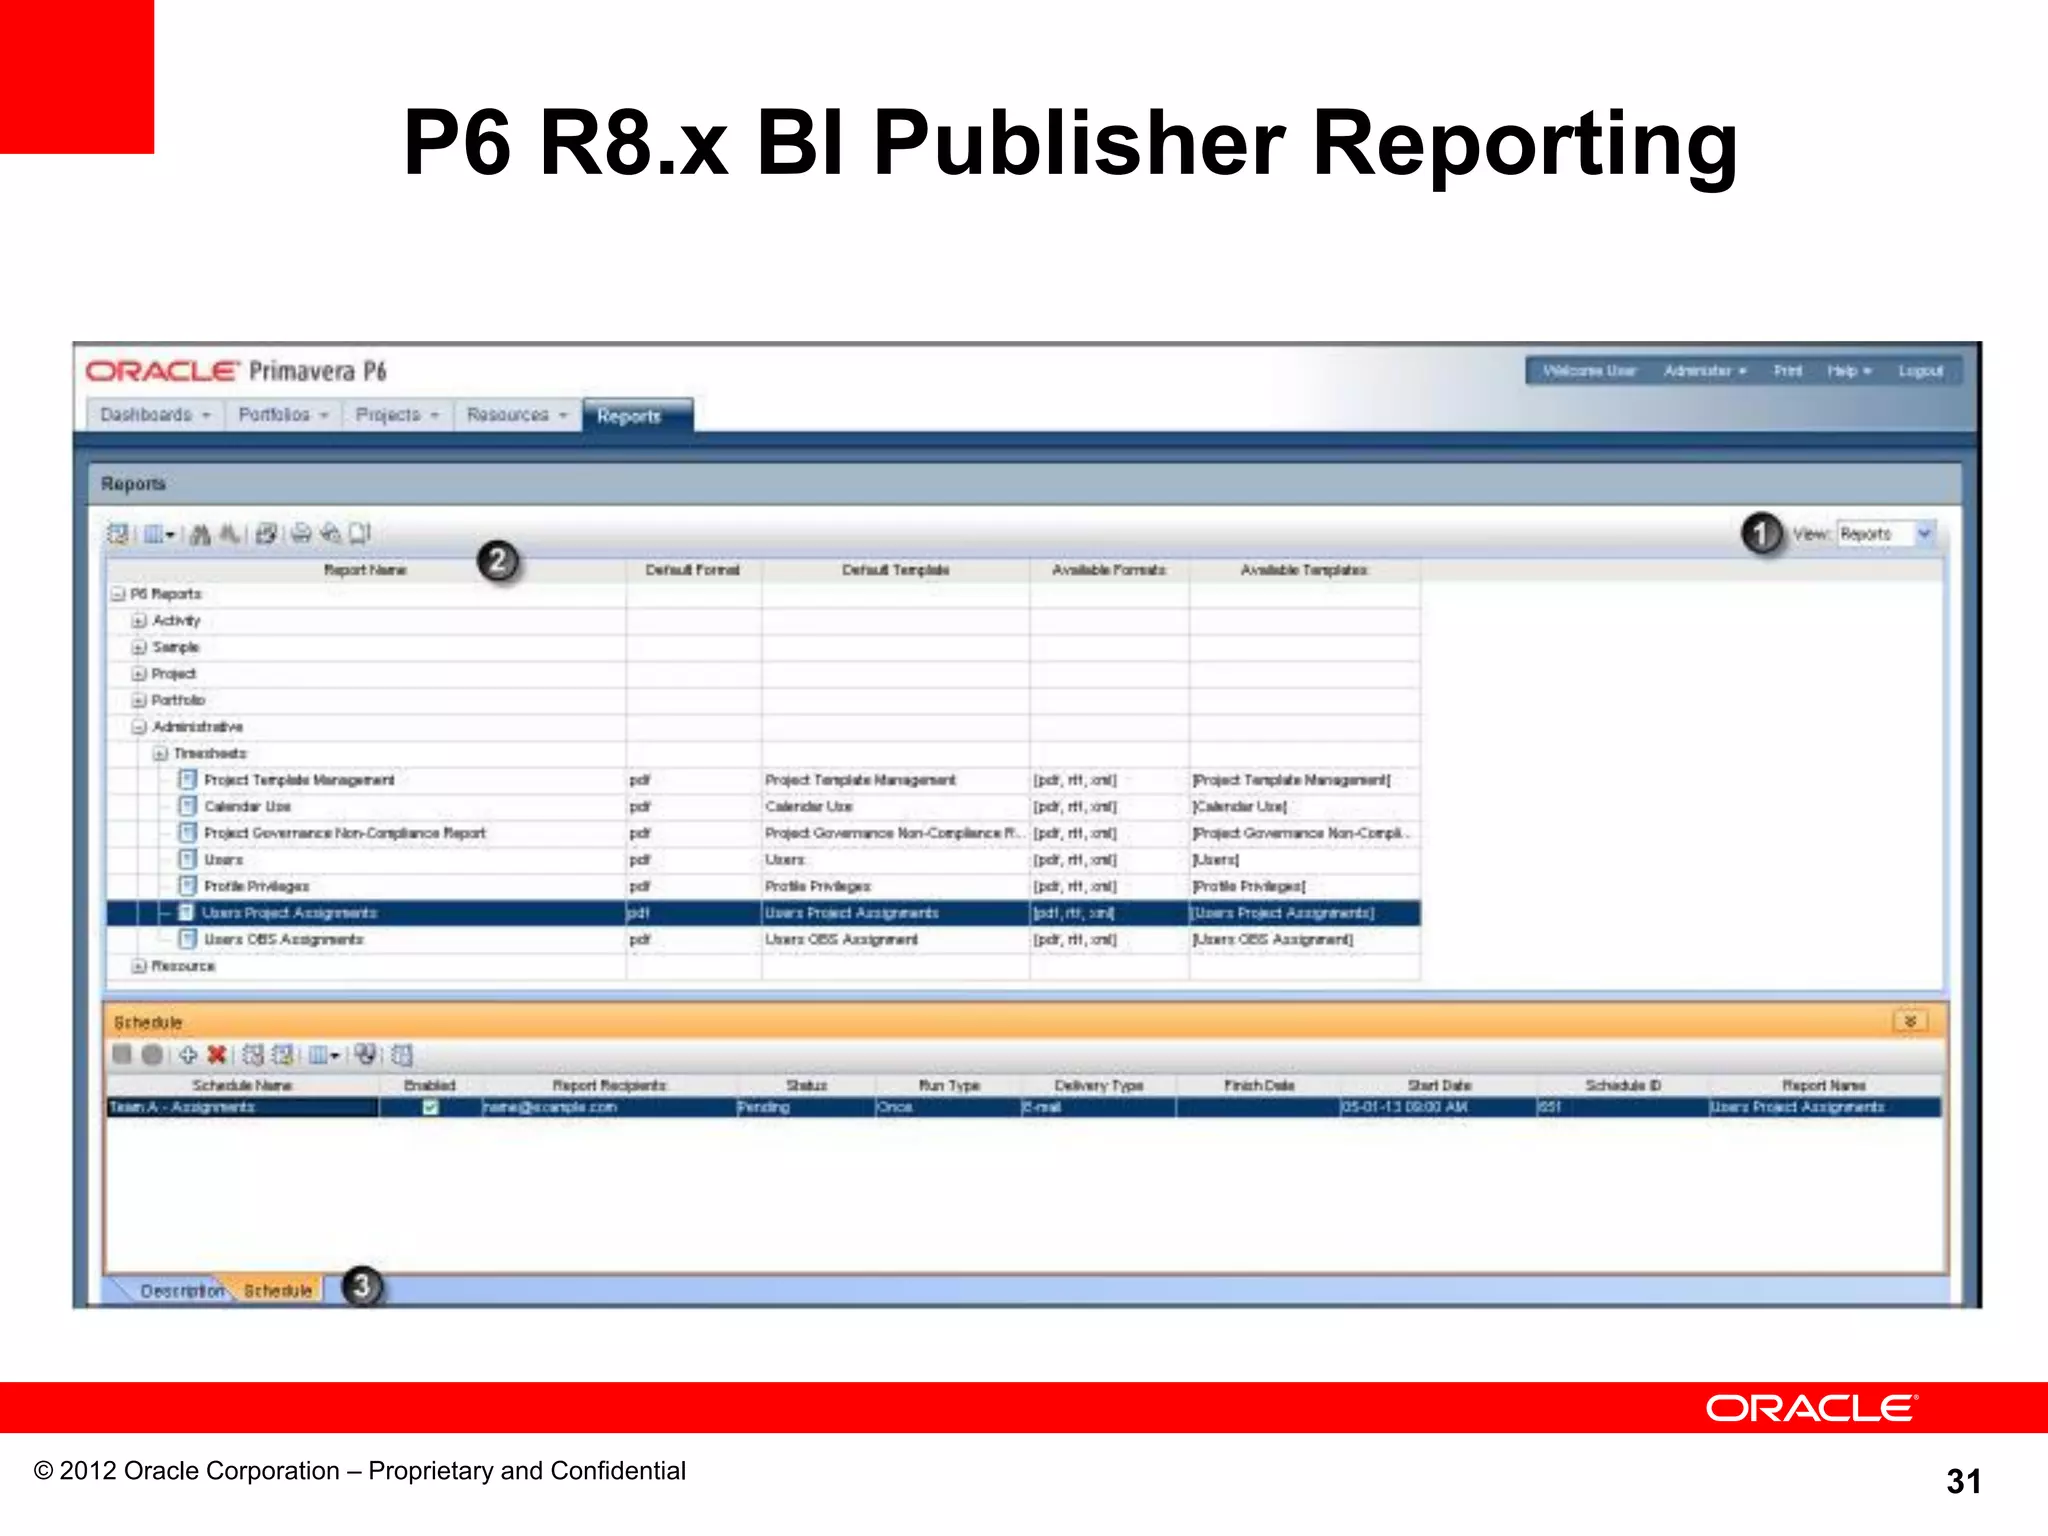The image size is (2048, 1536).
Task: Click the Delivery Type column header
Action: pyautogui.click(x=1099, y=1085)
